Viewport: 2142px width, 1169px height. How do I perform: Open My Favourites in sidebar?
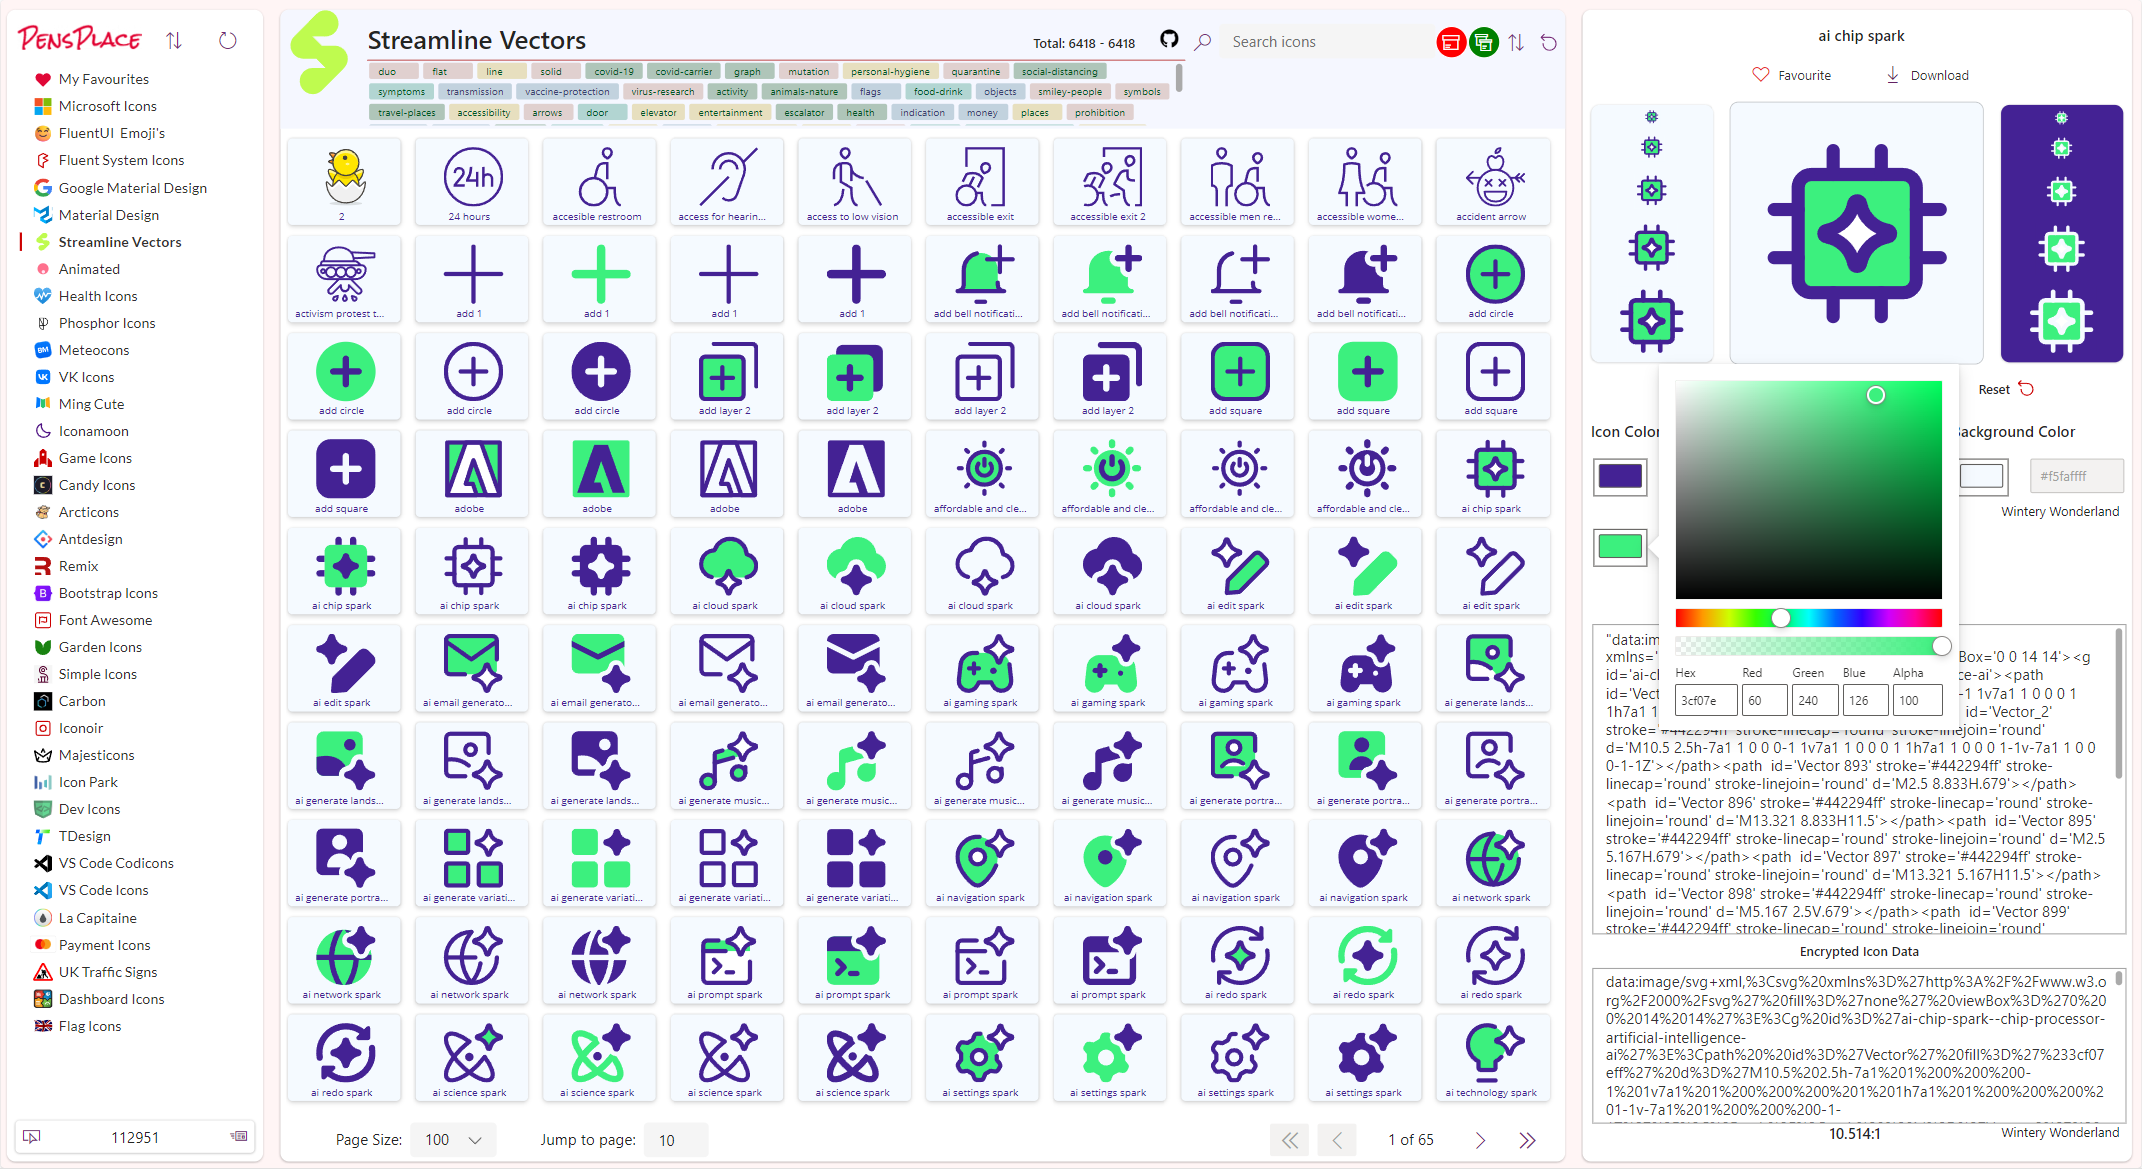pos(103,79)
